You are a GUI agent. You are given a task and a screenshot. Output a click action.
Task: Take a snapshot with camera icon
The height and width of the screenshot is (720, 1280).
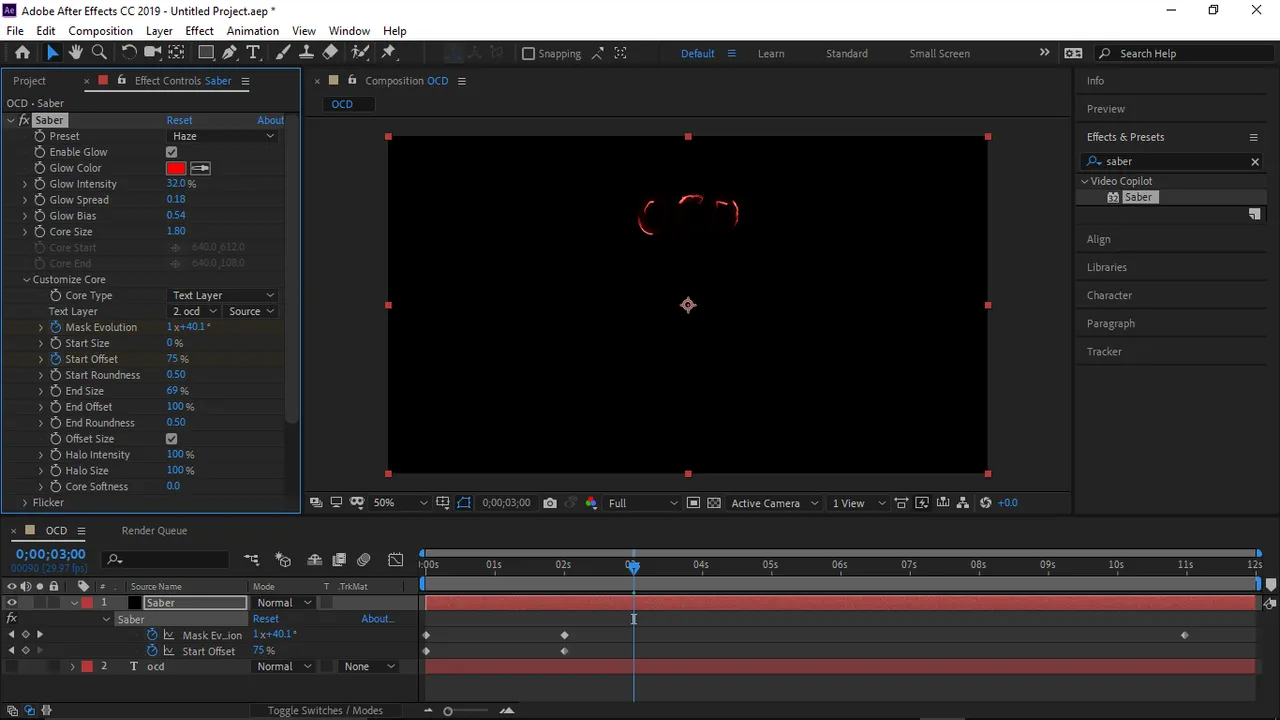[x=550, y=503]
